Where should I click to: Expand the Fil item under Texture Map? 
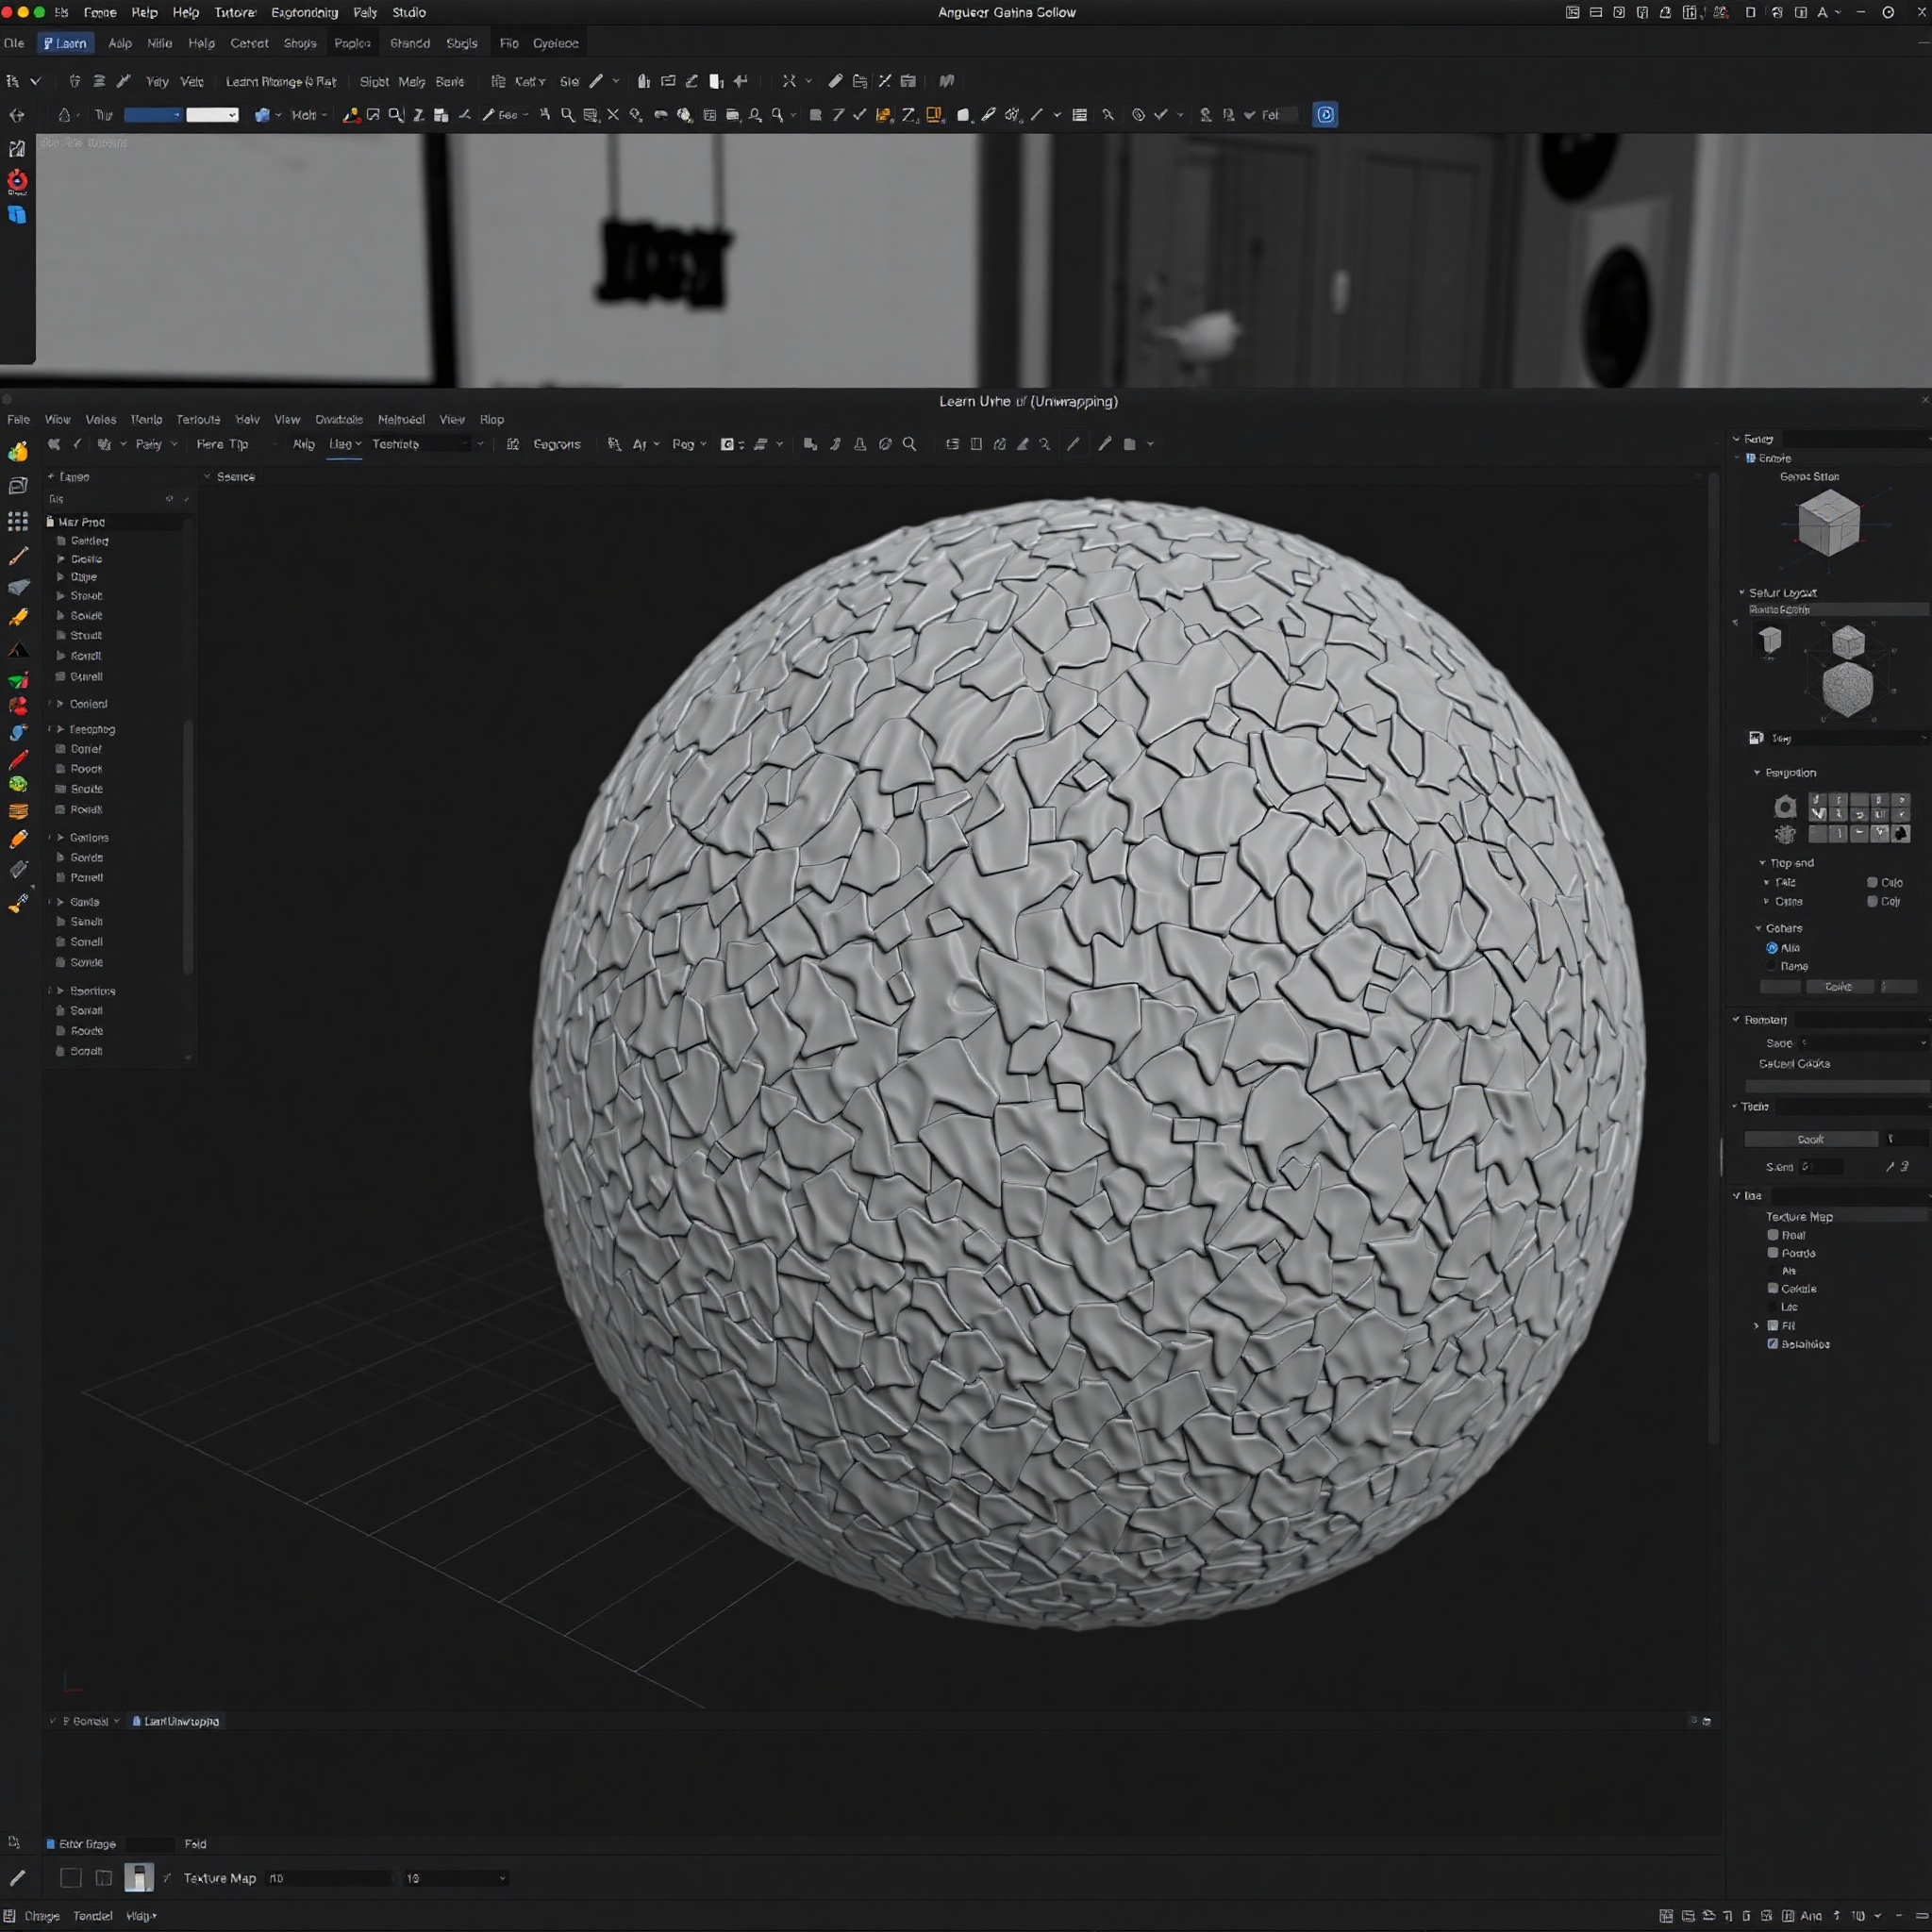coord(1756,1325)
